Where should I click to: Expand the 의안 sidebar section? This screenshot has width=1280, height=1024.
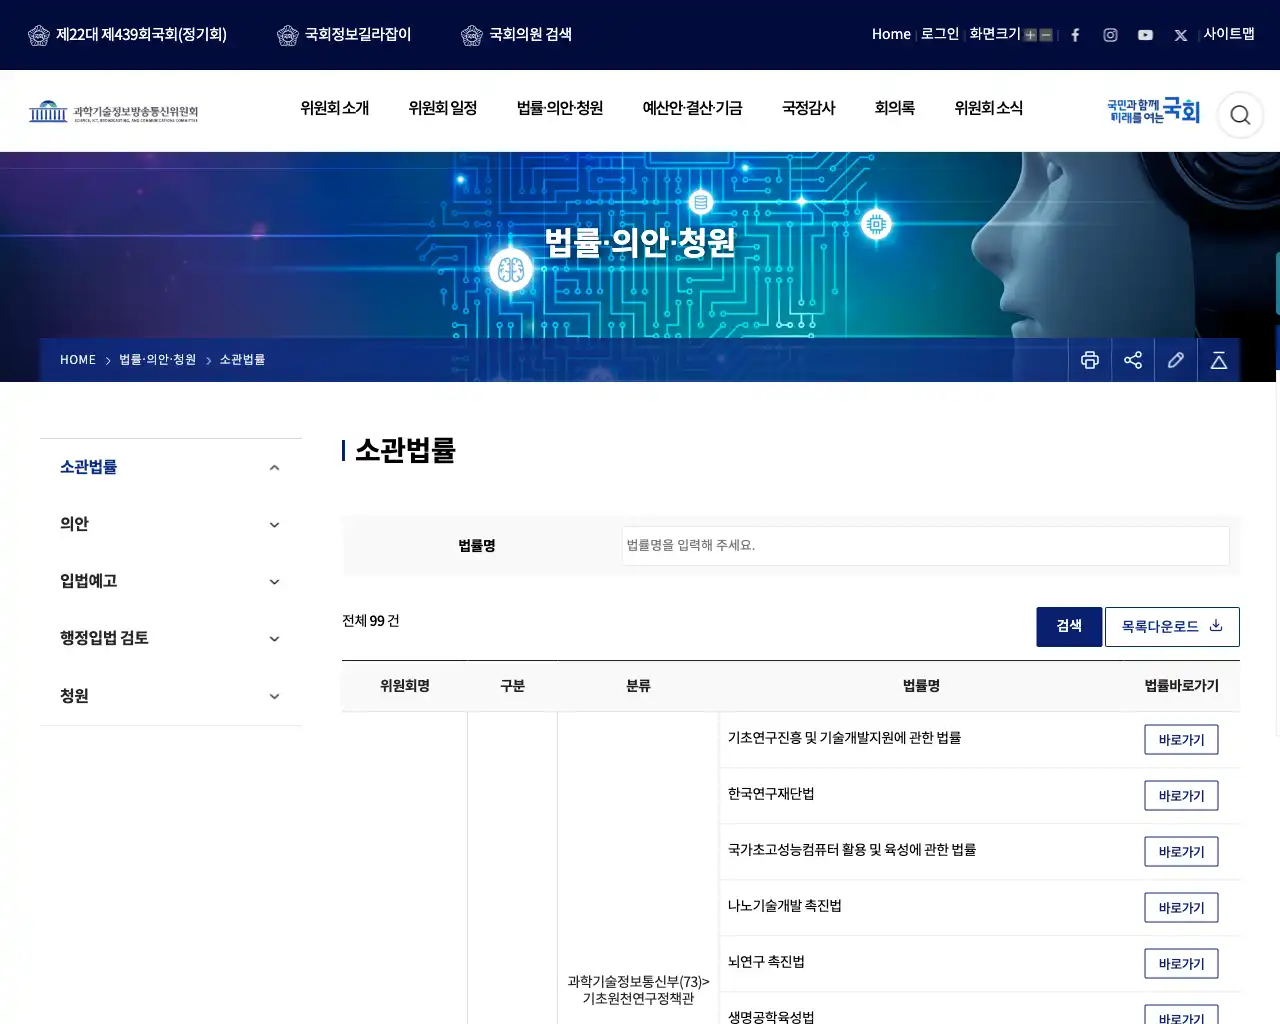pos(274,525)
